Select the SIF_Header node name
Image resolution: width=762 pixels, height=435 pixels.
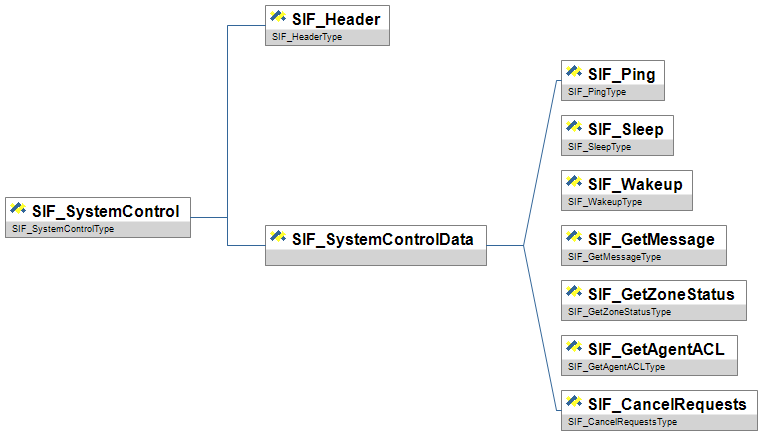click(x=336, y=18)
